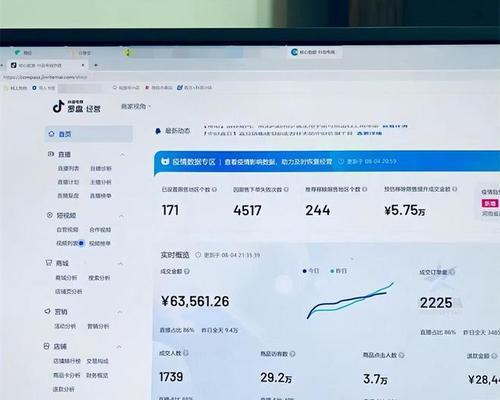This screenshot has height=400, width=500.
Task: Click info icon beside 推荐限售地区个数
Action: tap(365, 189)
